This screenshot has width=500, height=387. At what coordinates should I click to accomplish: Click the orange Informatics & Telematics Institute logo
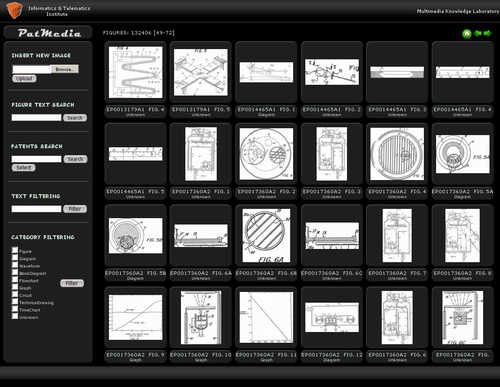coord(14,10)
